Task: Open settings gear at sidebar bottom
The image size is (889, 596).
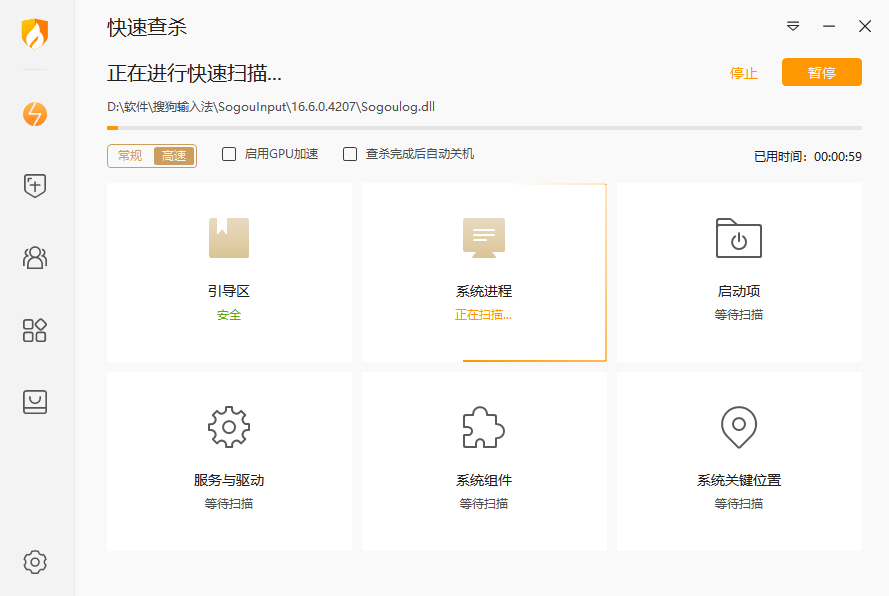Action: [35, 562]
